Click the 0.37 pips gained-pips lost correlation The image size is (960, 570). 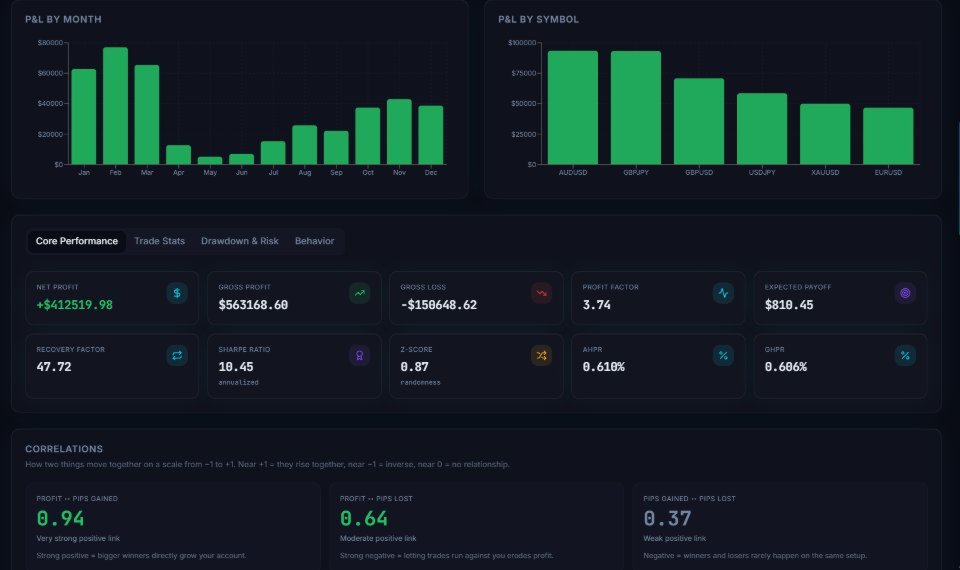tap(667, 519)
